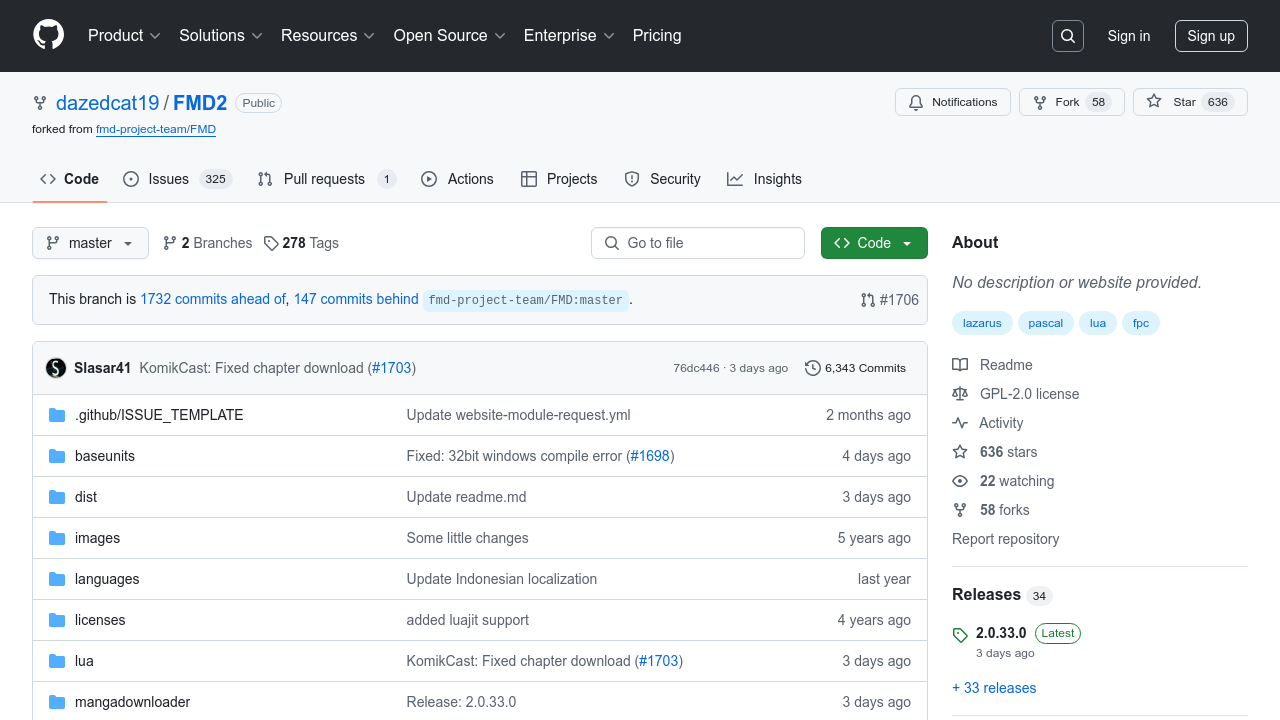Select the Code tab
Image resolution: width=1280 pixels, height=720 pixels.
click(x=69, y=179)
